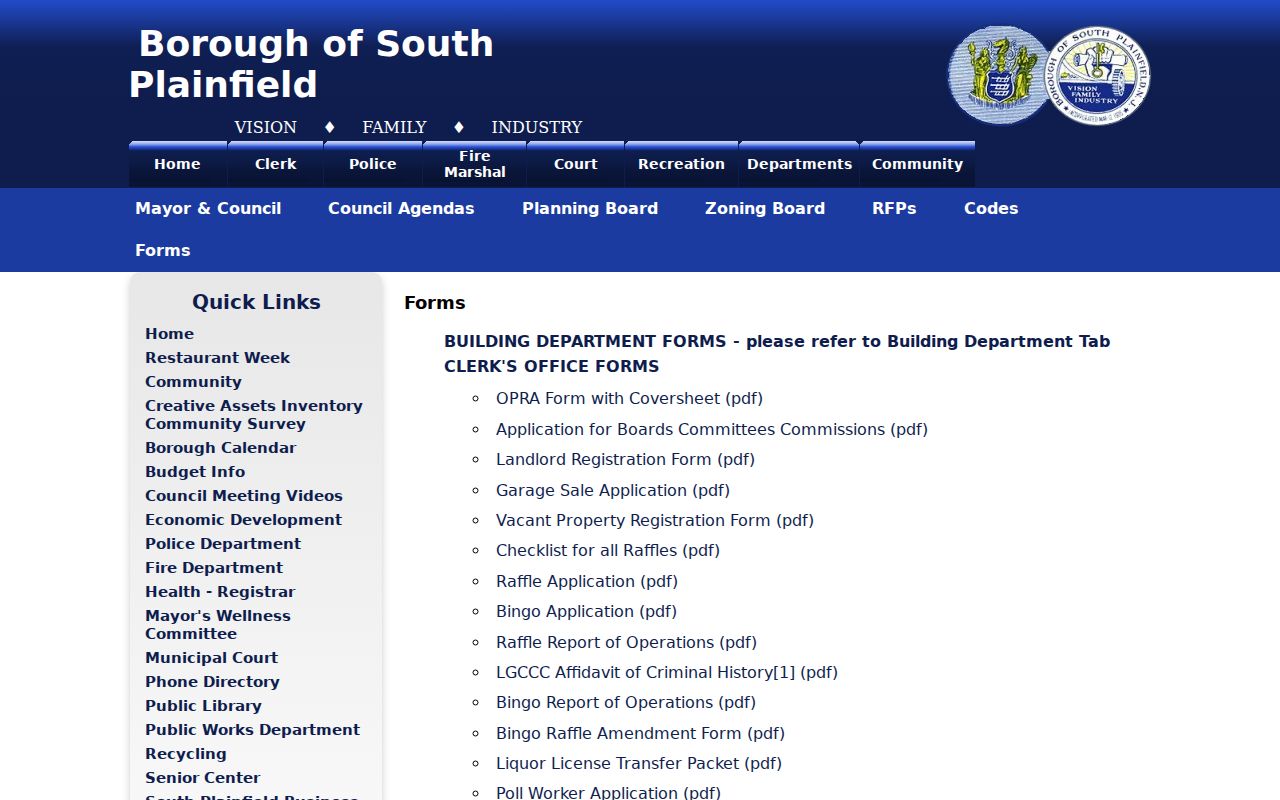Switch to the Recreation tab
Viewport: 1280px width, 800px height.
click(682, 164)
